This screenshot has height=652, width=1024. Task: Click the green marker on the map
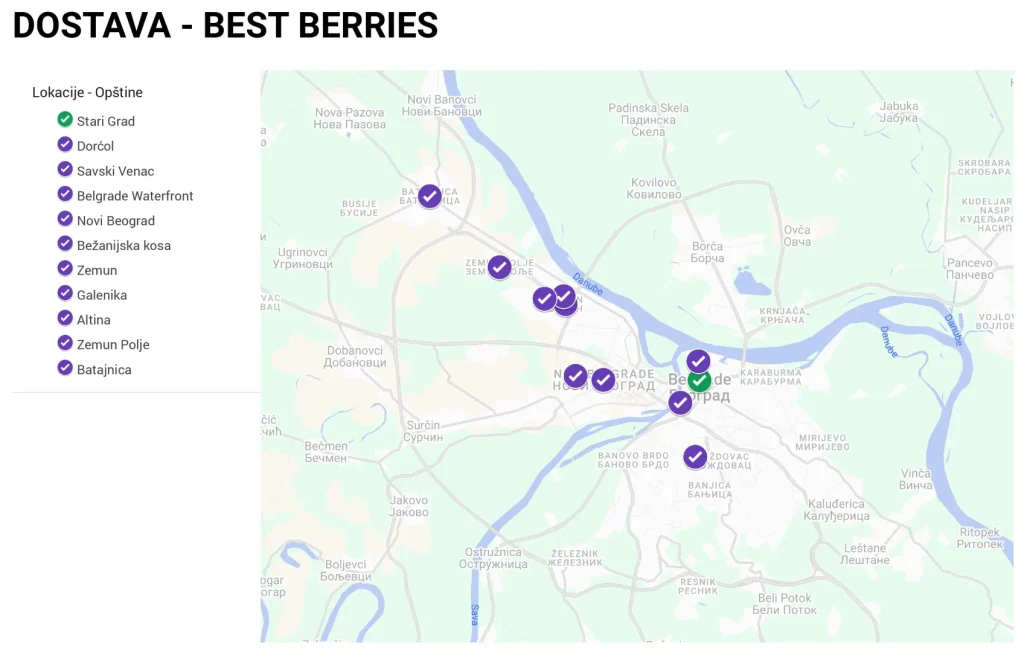(x=699, y=380)
